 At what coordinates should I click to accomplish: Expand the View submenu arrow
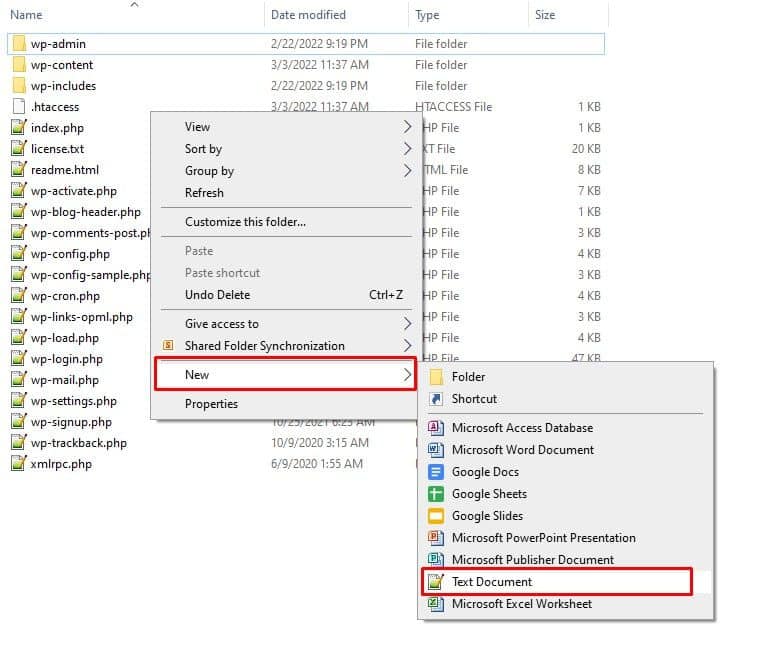[x=407, y=127]
